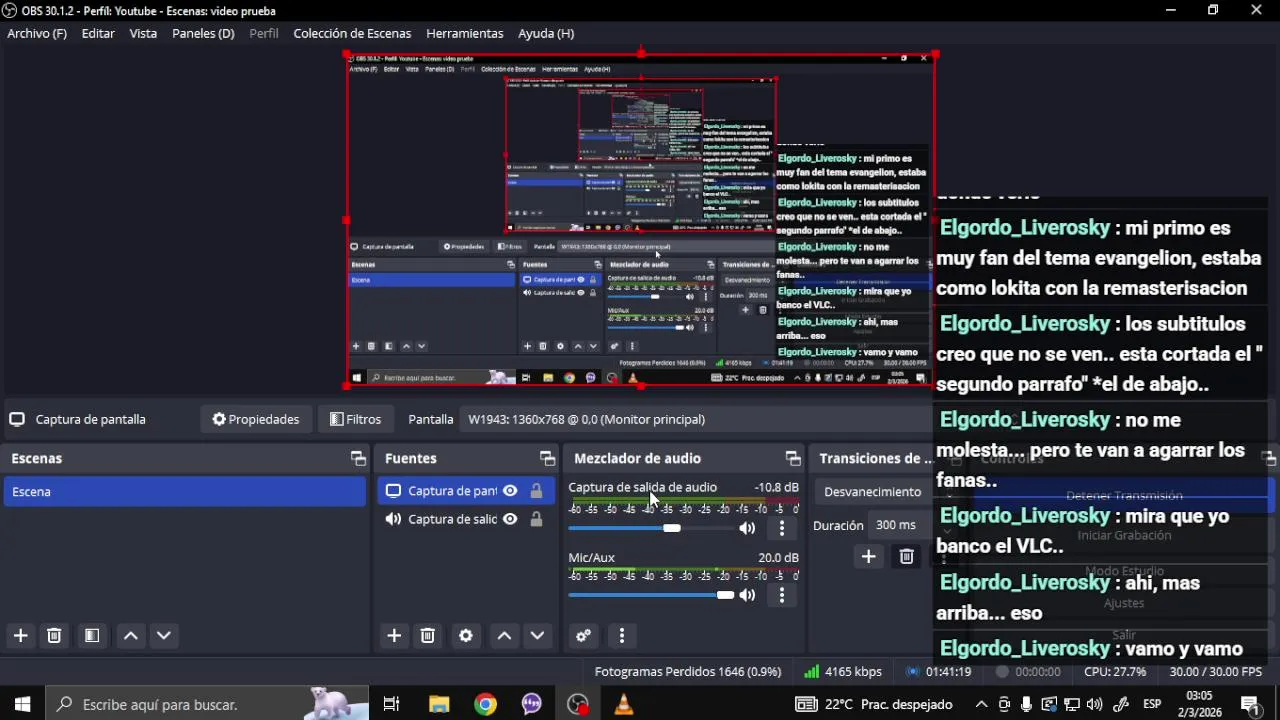
Task: Move source down in the Fuentes toolbar
Action: [537, 635]
